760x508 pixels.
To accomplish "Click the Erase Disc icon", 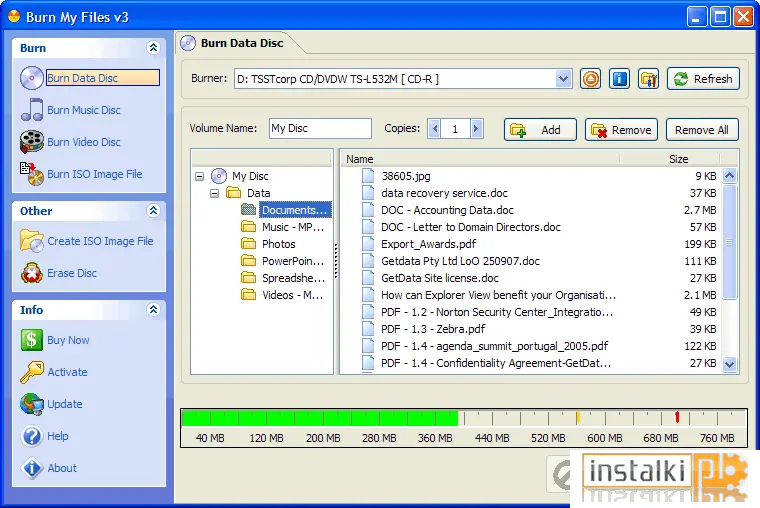I will (x=32, y=273).
